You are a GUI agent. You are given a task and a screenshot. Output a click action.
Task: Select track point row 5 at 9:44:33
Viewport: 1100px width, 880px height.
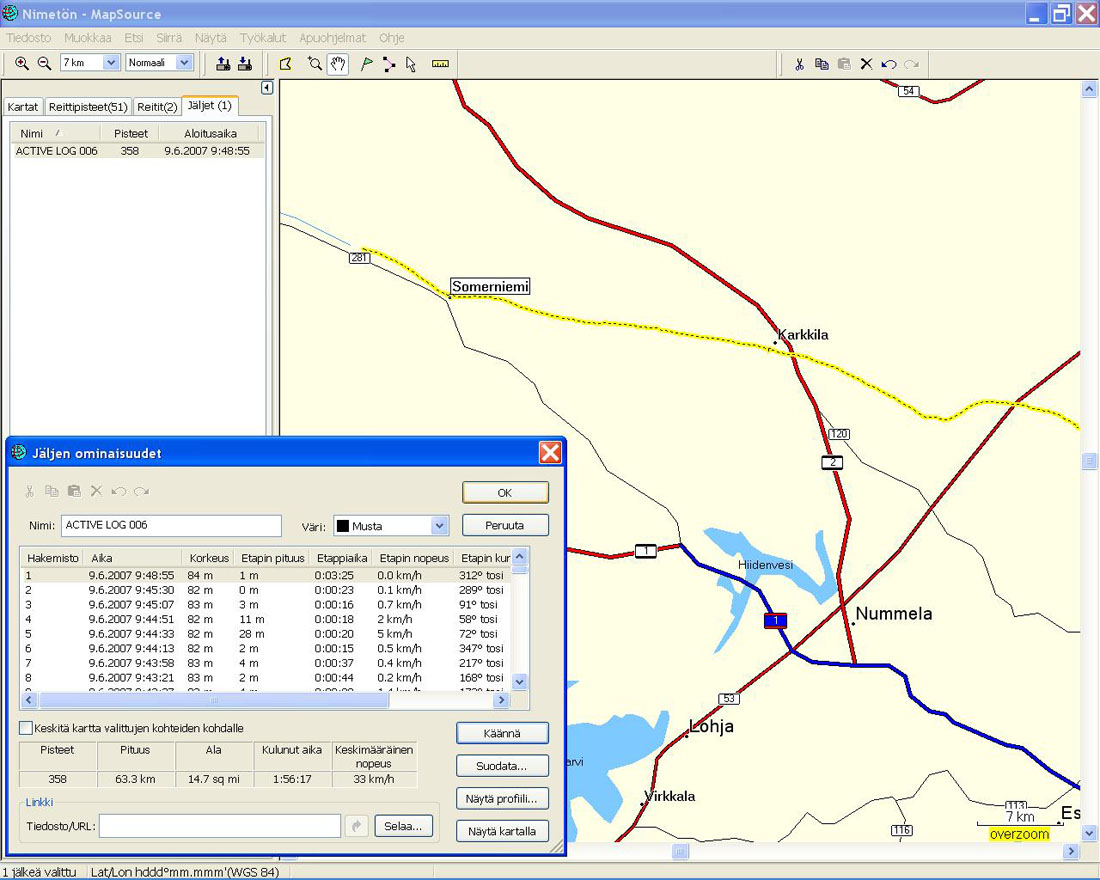[267, 634]
